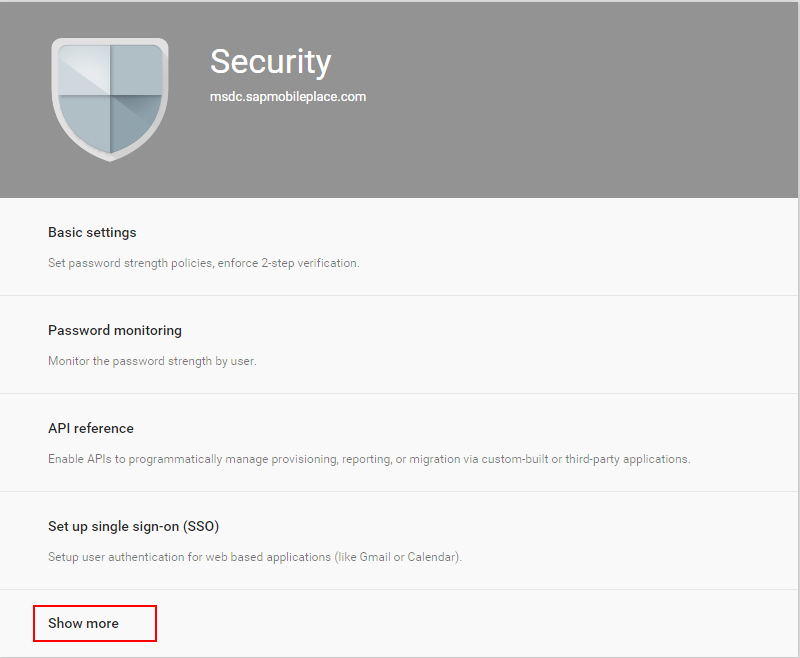Click the right-edge vertical scrollbar strip
Viewport: 800px width, 658px height.
(x=798, y=329)
